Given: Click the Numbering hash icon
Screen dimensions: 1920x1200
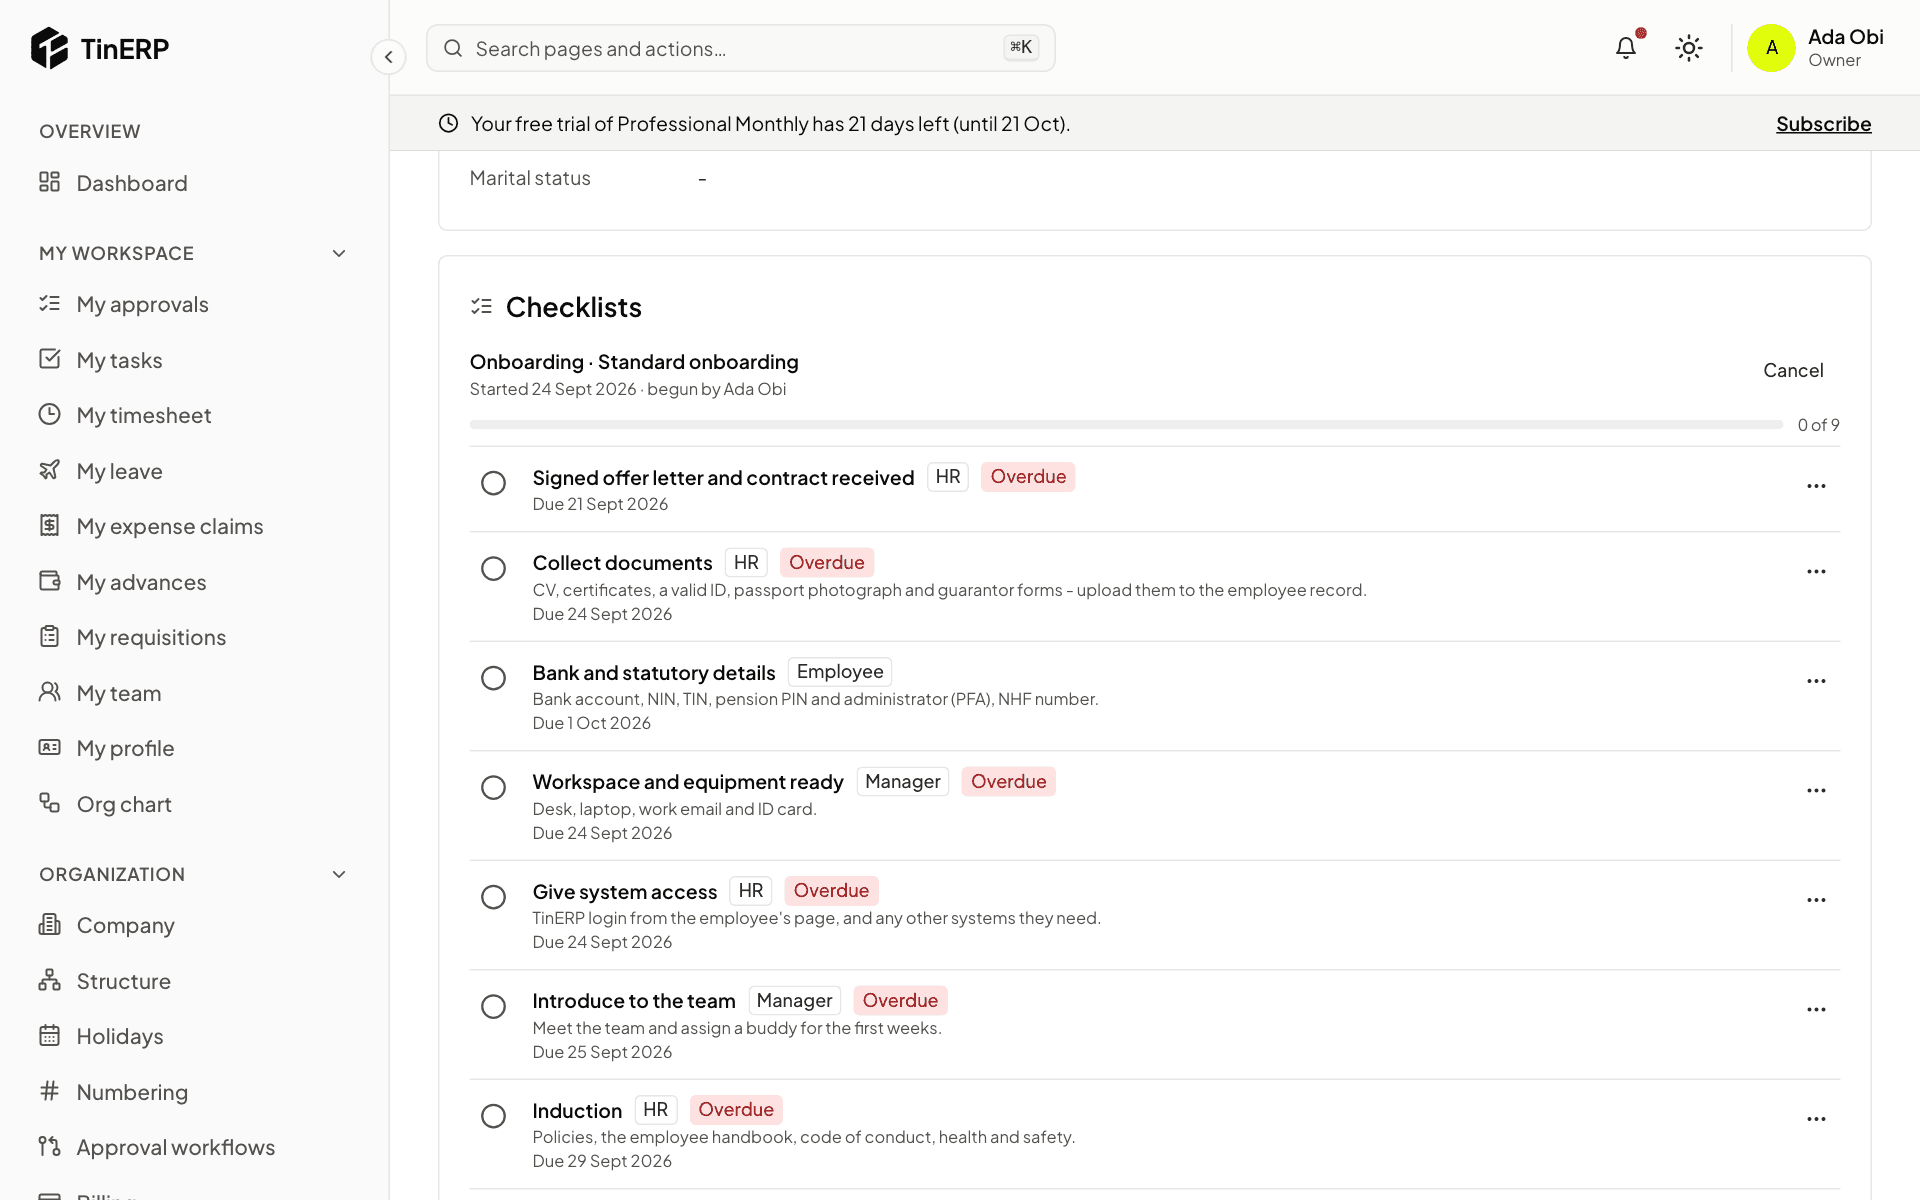Looking at the screenshot, I should [49, 1091].
